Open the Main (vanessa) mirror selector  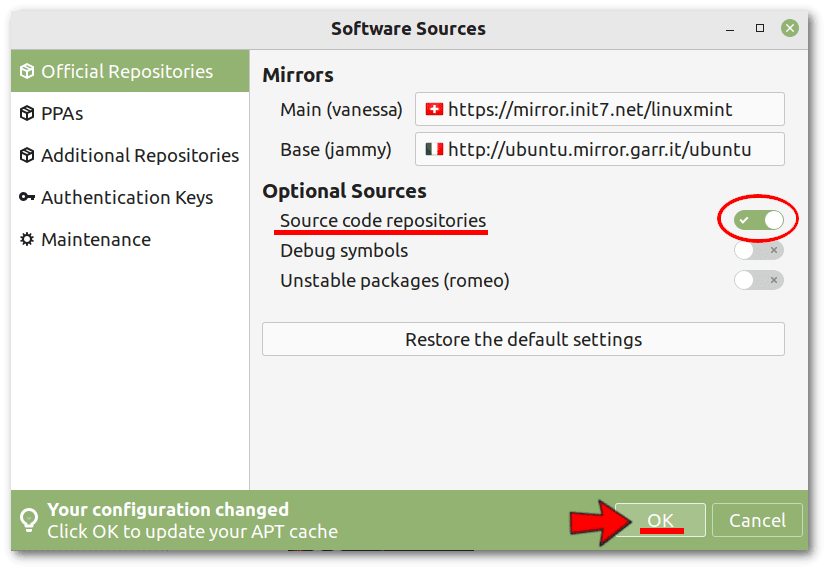click(600, 109)
